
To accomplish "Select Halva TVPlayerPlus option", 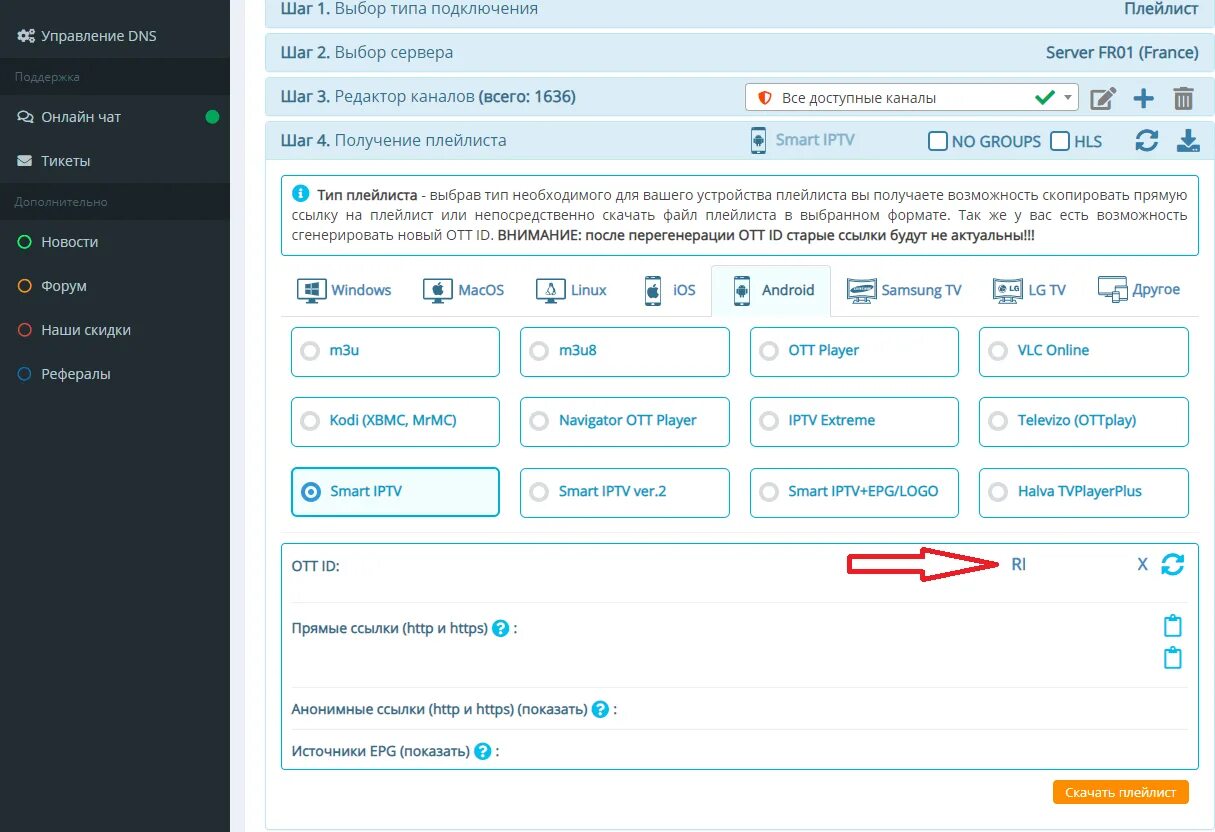I will point(1084,492).
